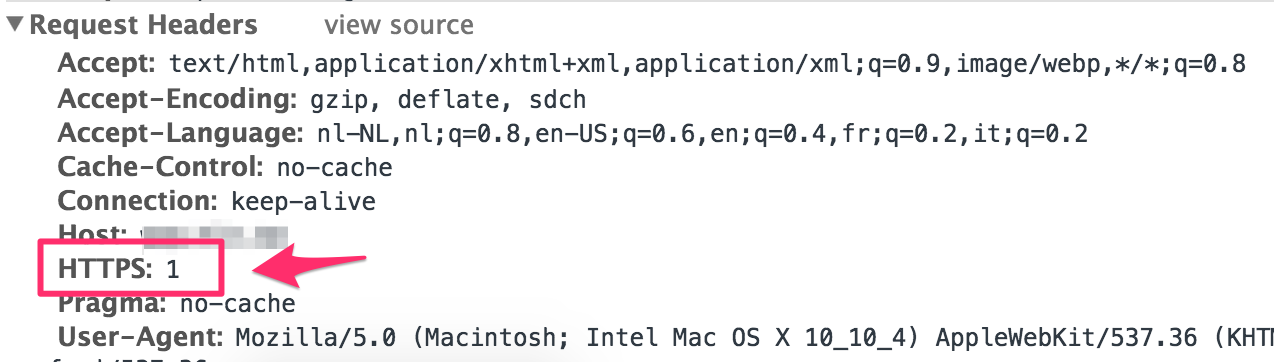Screen dimensions: 1274x362
Task: Select the Cache-Control header name
Action: (x=160, y=167)
